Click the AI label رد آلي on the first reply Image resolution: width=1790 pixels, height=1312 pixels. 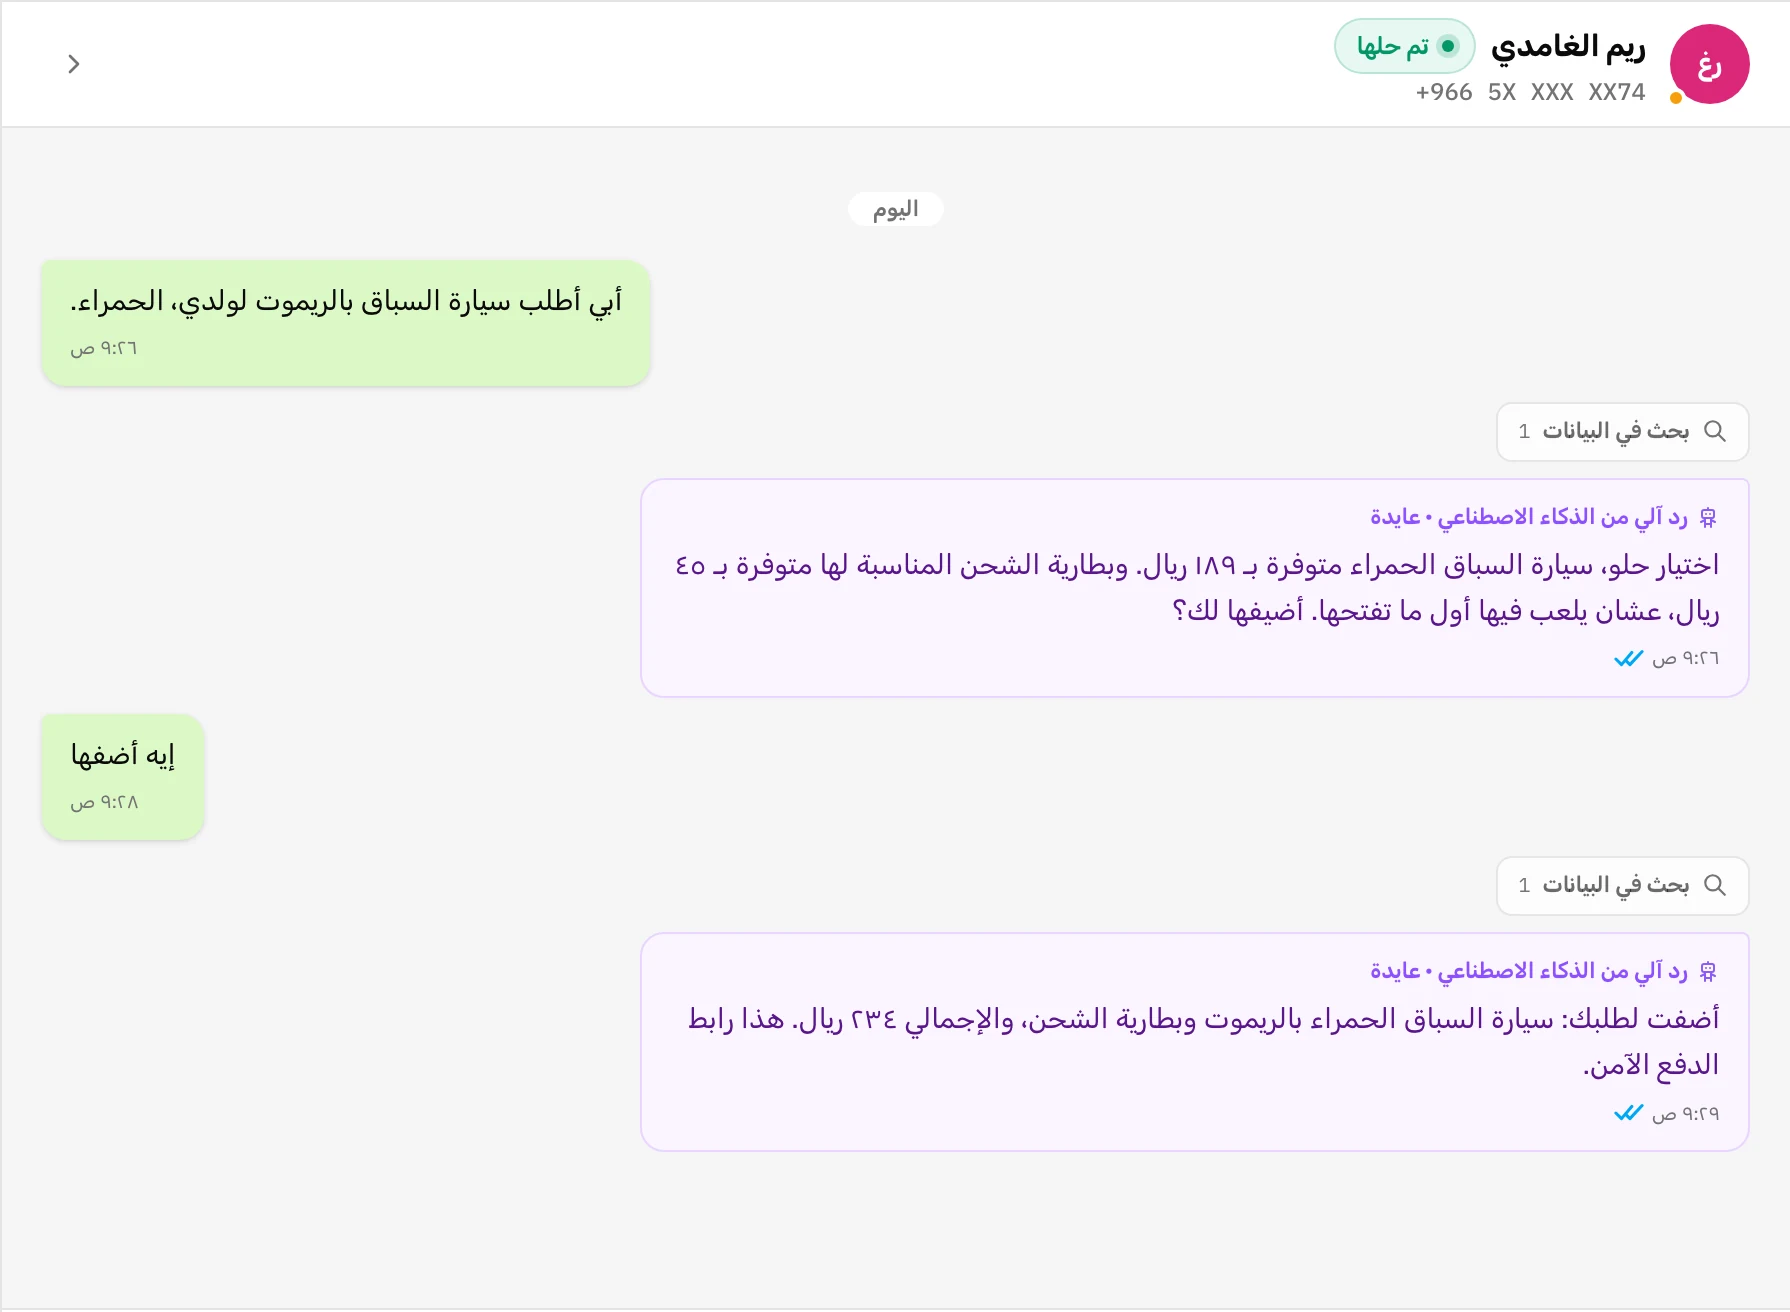(1529, 517)
